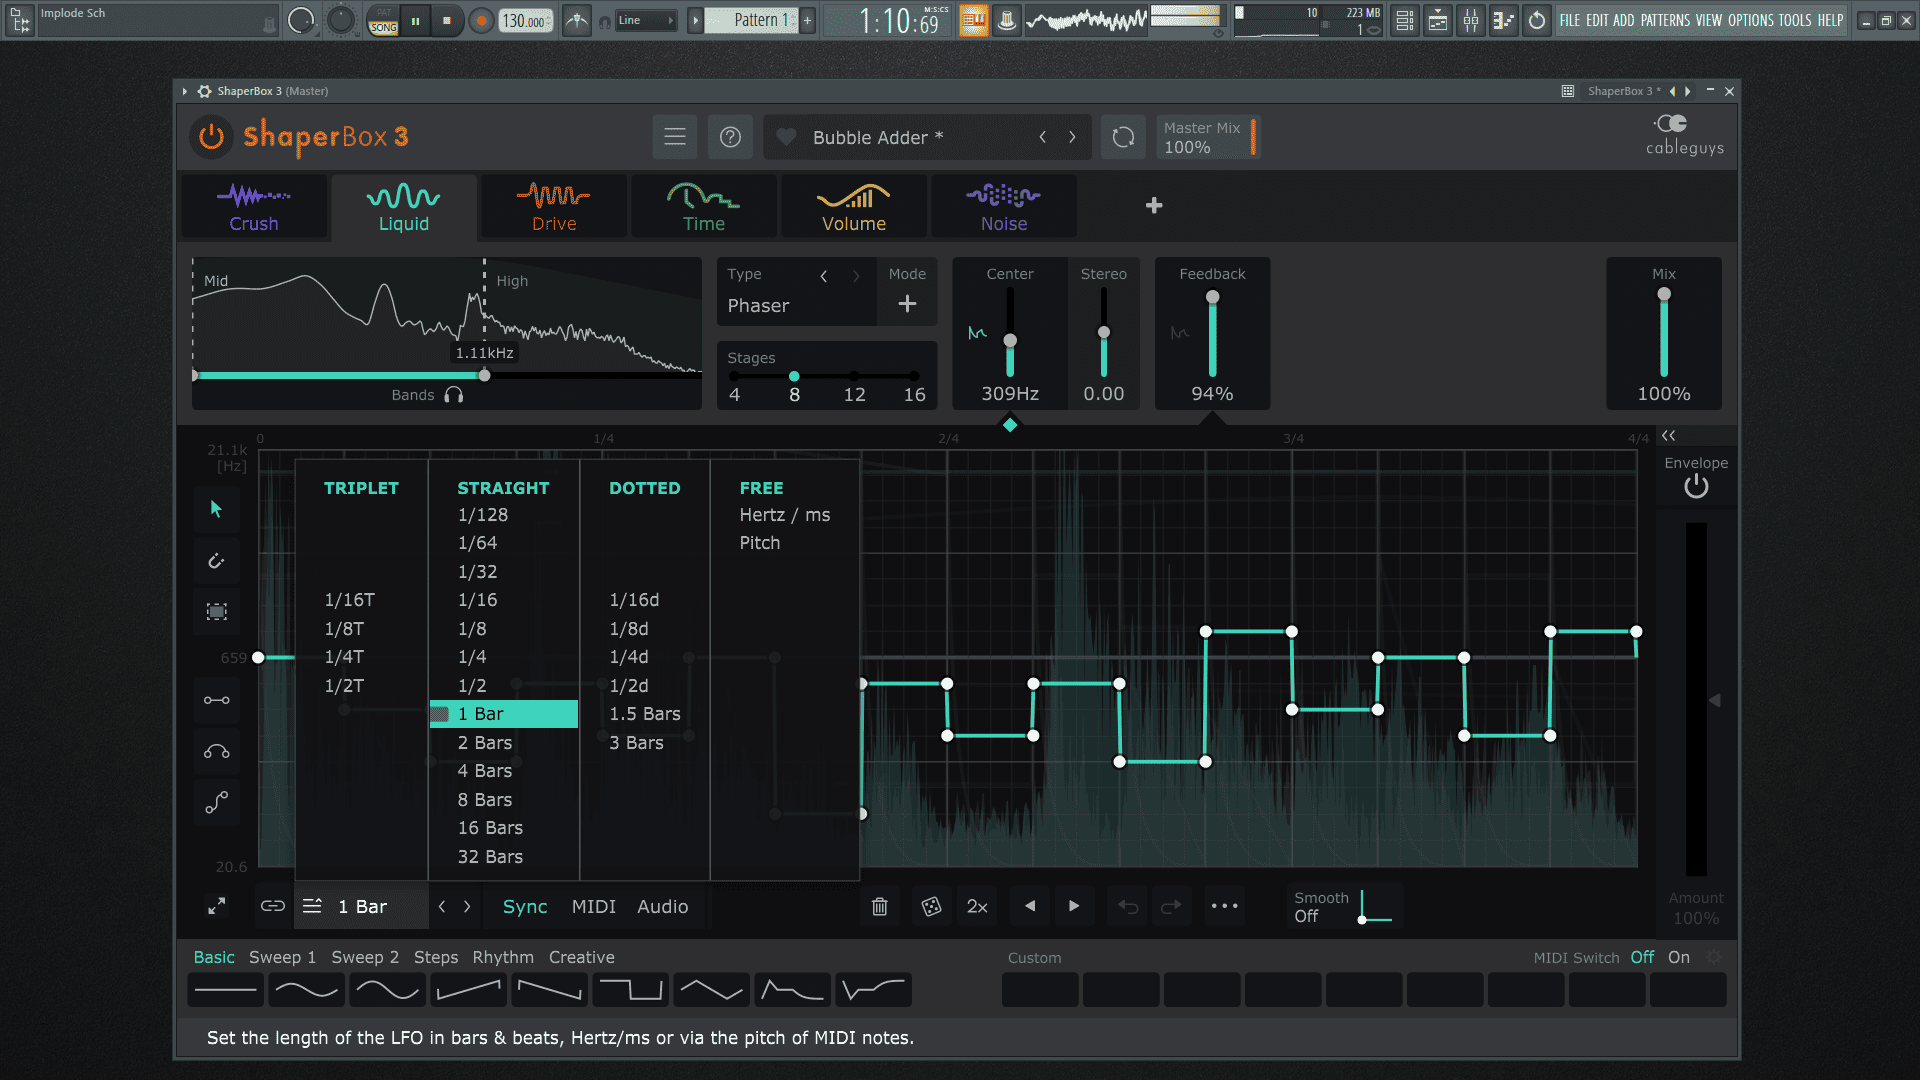Select the pointer arrow tool
This screenshot has width=1920, height=1080.
(217, 510)
